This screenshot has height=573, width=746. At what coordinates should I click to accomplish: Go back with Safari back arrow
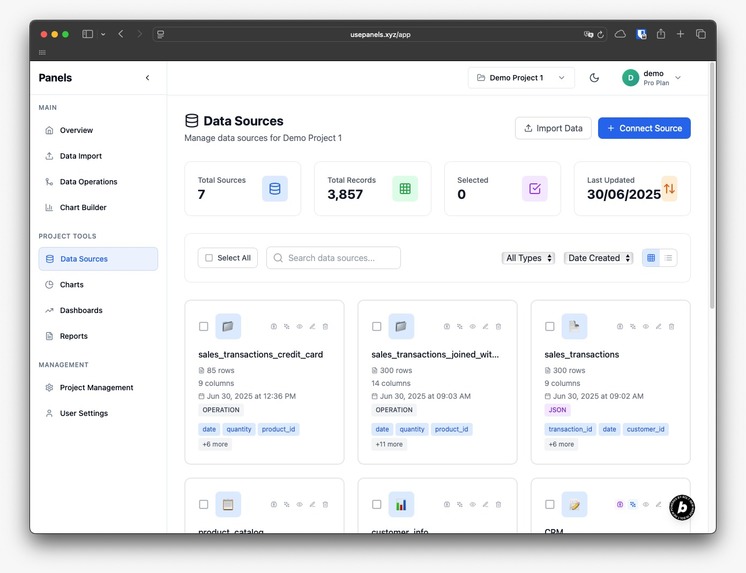121,34
